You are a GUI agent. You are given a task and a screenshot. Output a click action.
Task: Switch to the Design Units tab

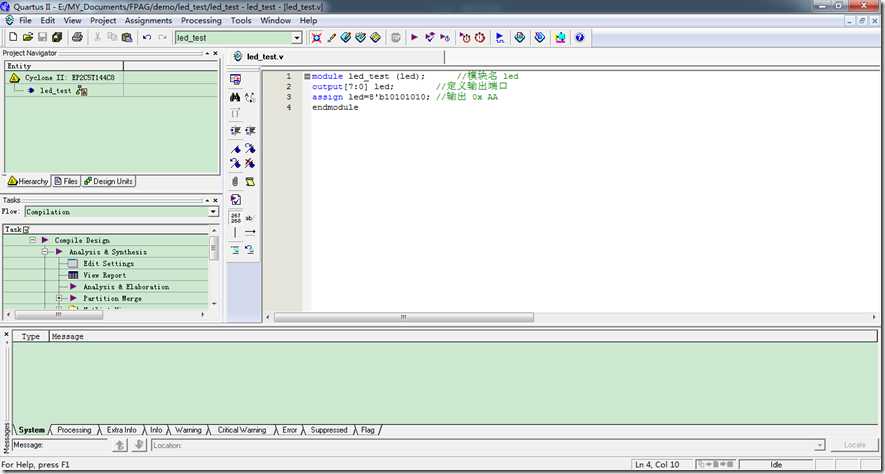[108, 181]
